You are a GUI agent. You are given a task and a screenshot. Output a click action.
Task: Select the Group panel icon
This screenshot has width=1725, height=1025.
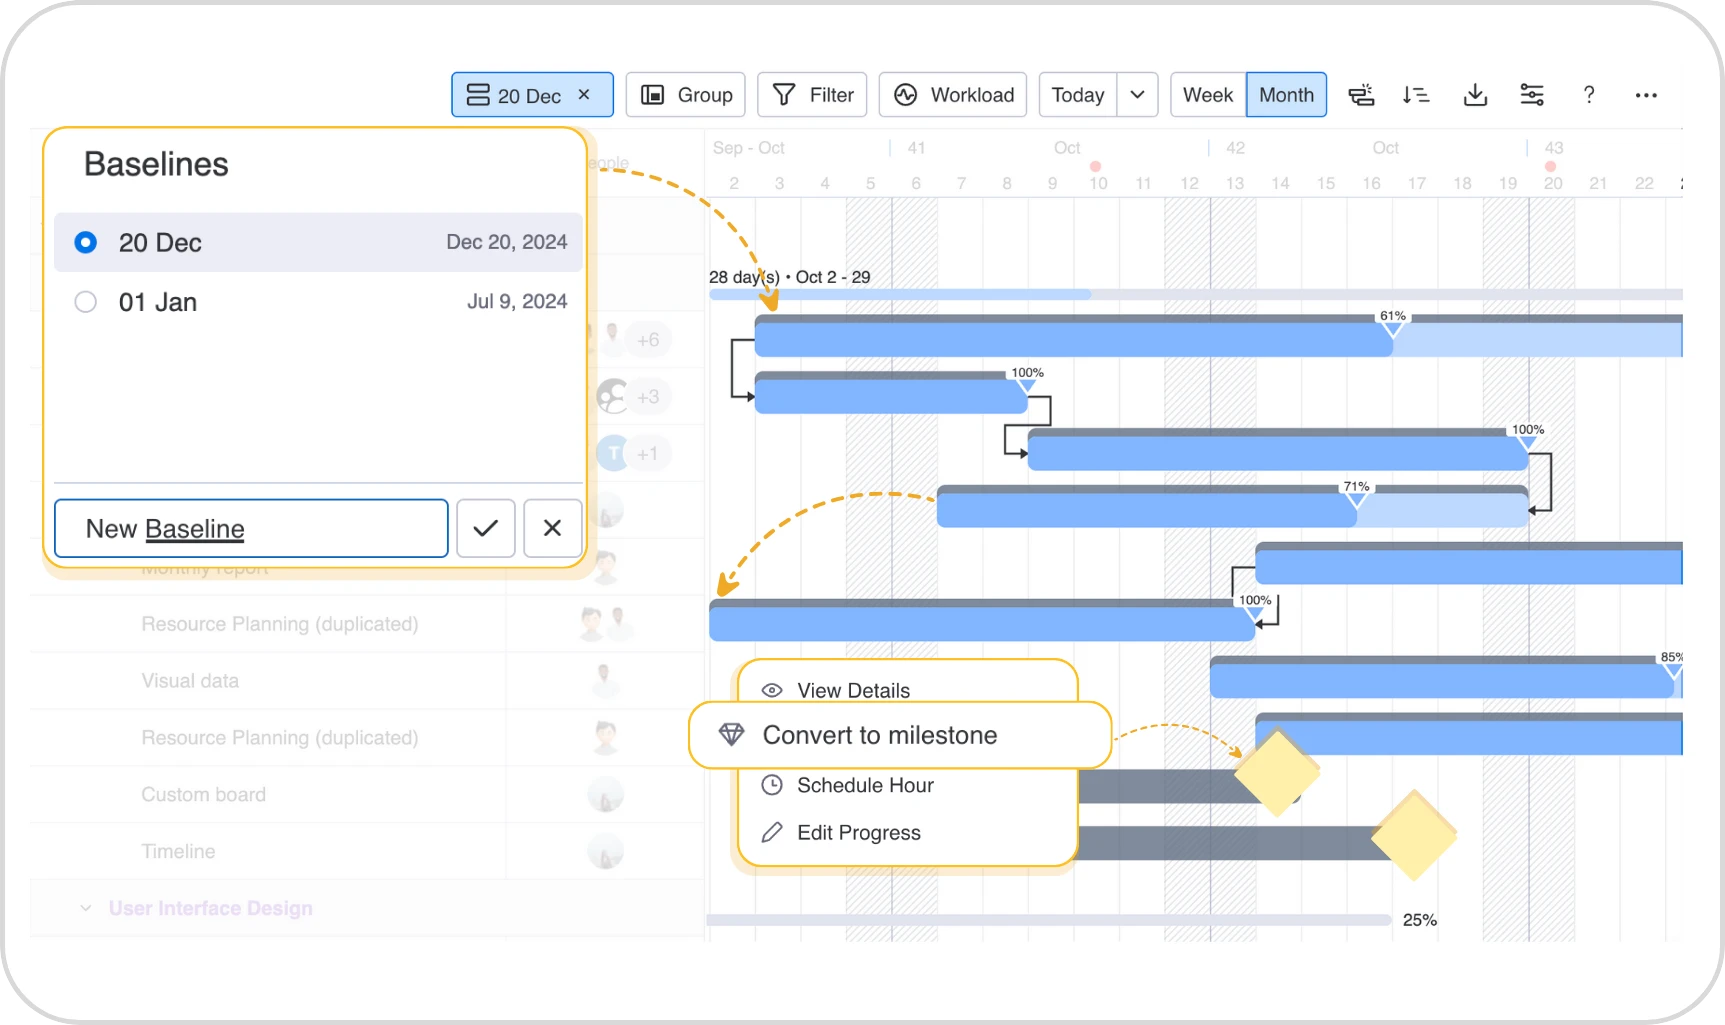(x=685, y=94)
